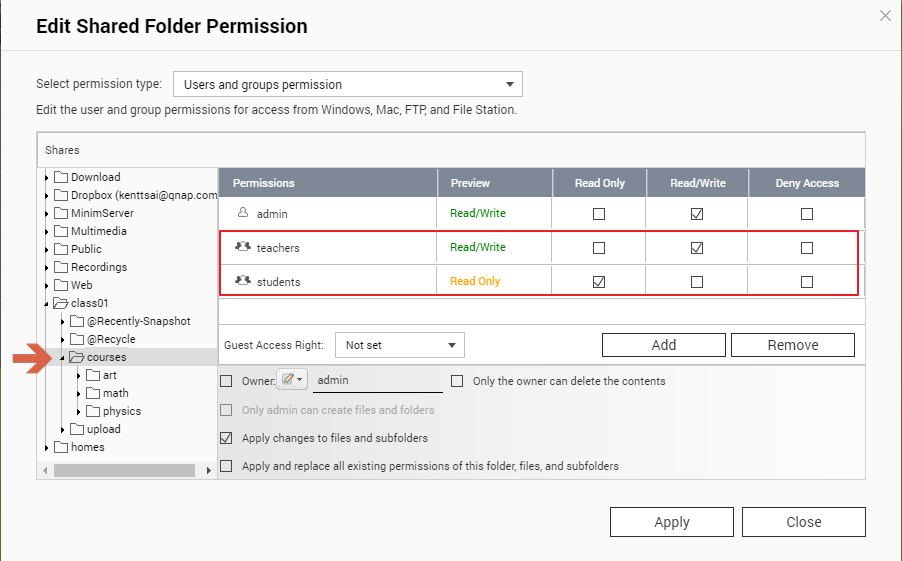Screen dimensions: 902x561
Task: Open the permission type dropdown
Action: click(348, 85)
